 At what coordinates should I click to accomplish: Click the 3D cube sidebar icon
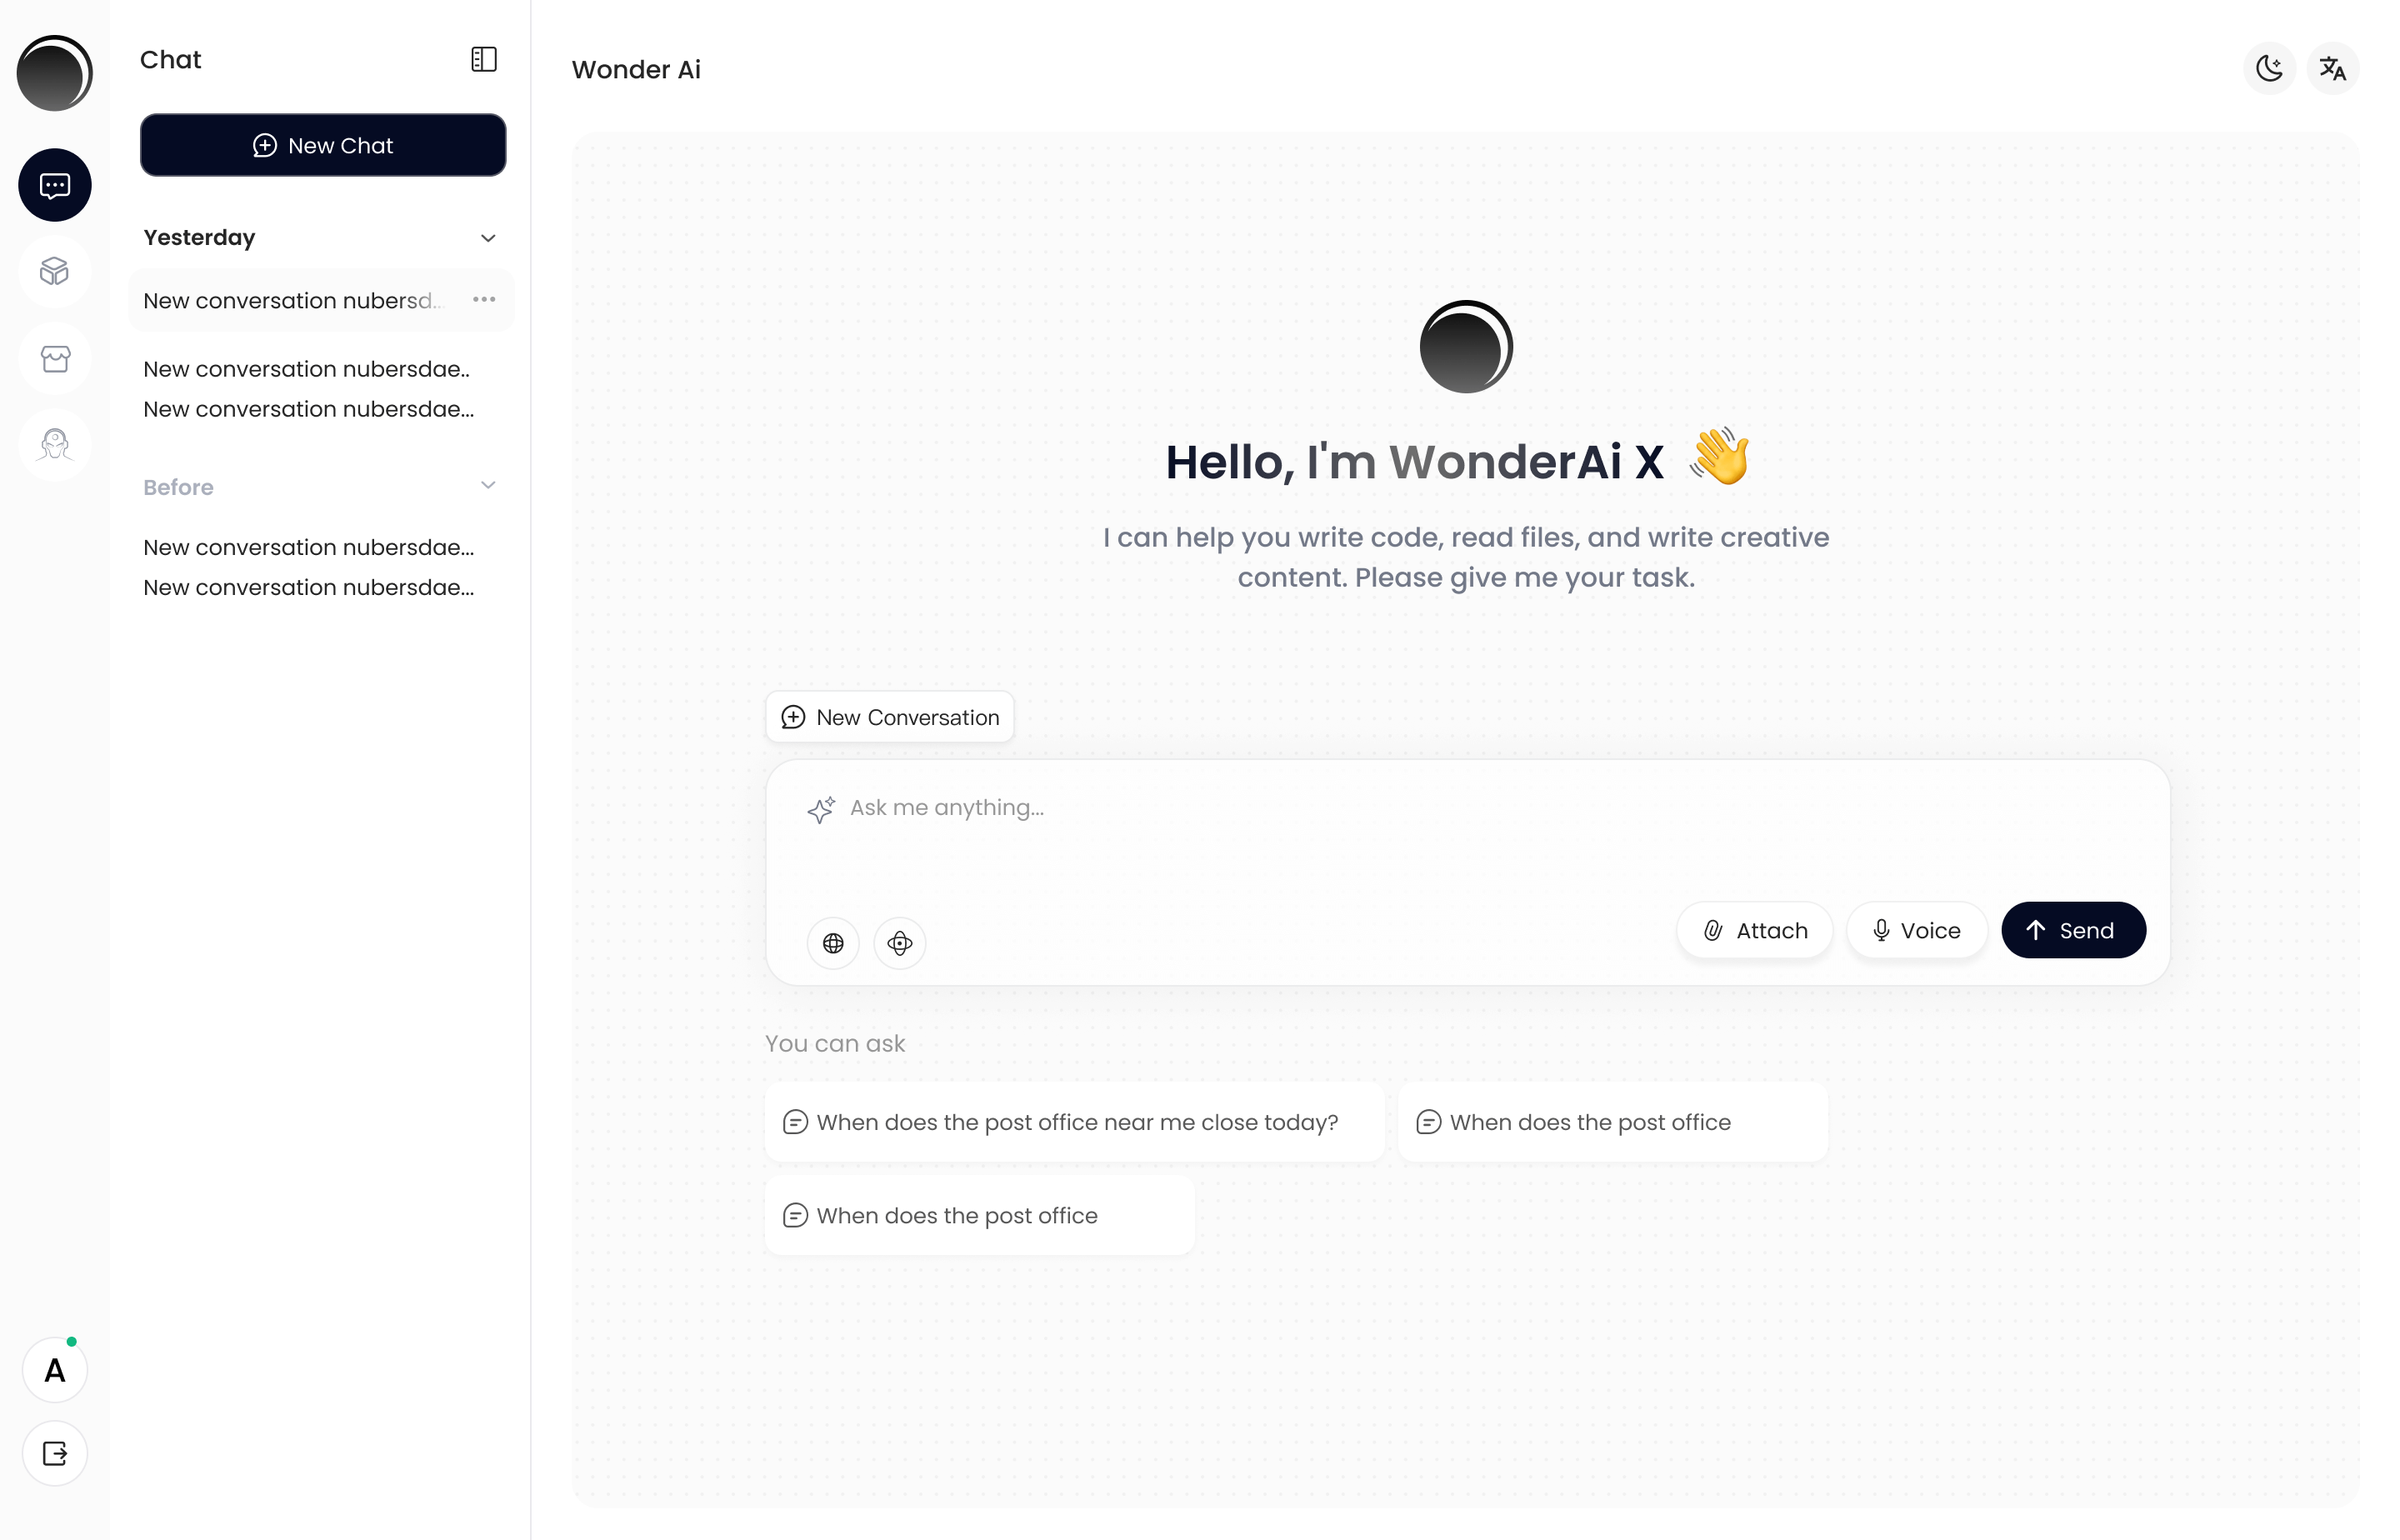pyautogui.click(x=54, y=271)
